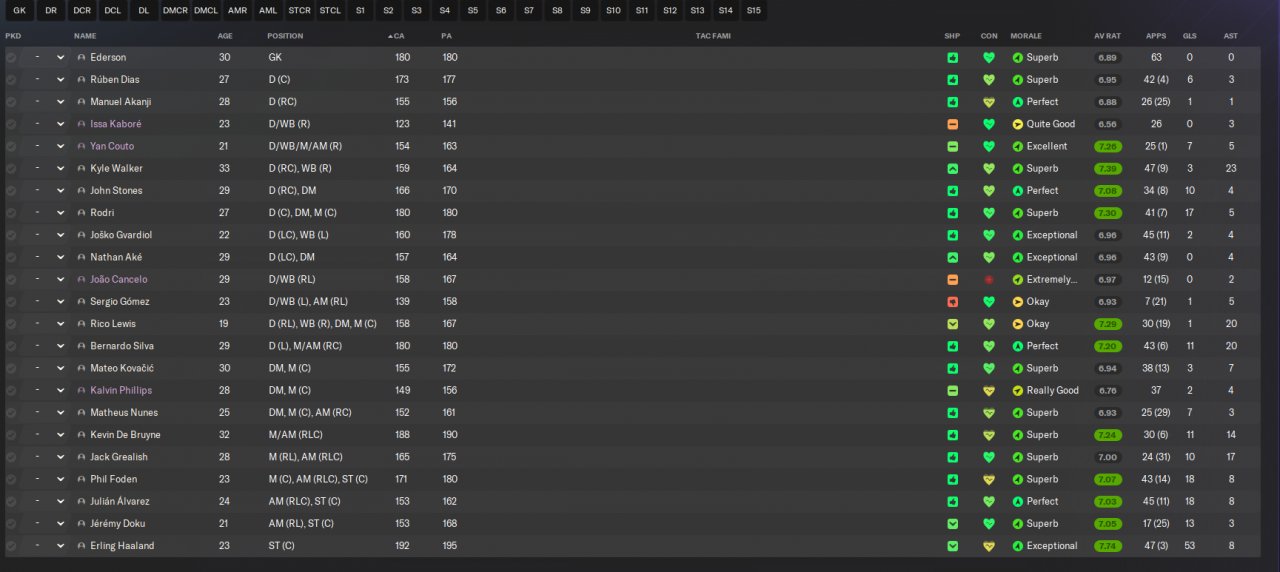Click Issa Kaboré's yellow morale icon

click(x=1018, y=124)
